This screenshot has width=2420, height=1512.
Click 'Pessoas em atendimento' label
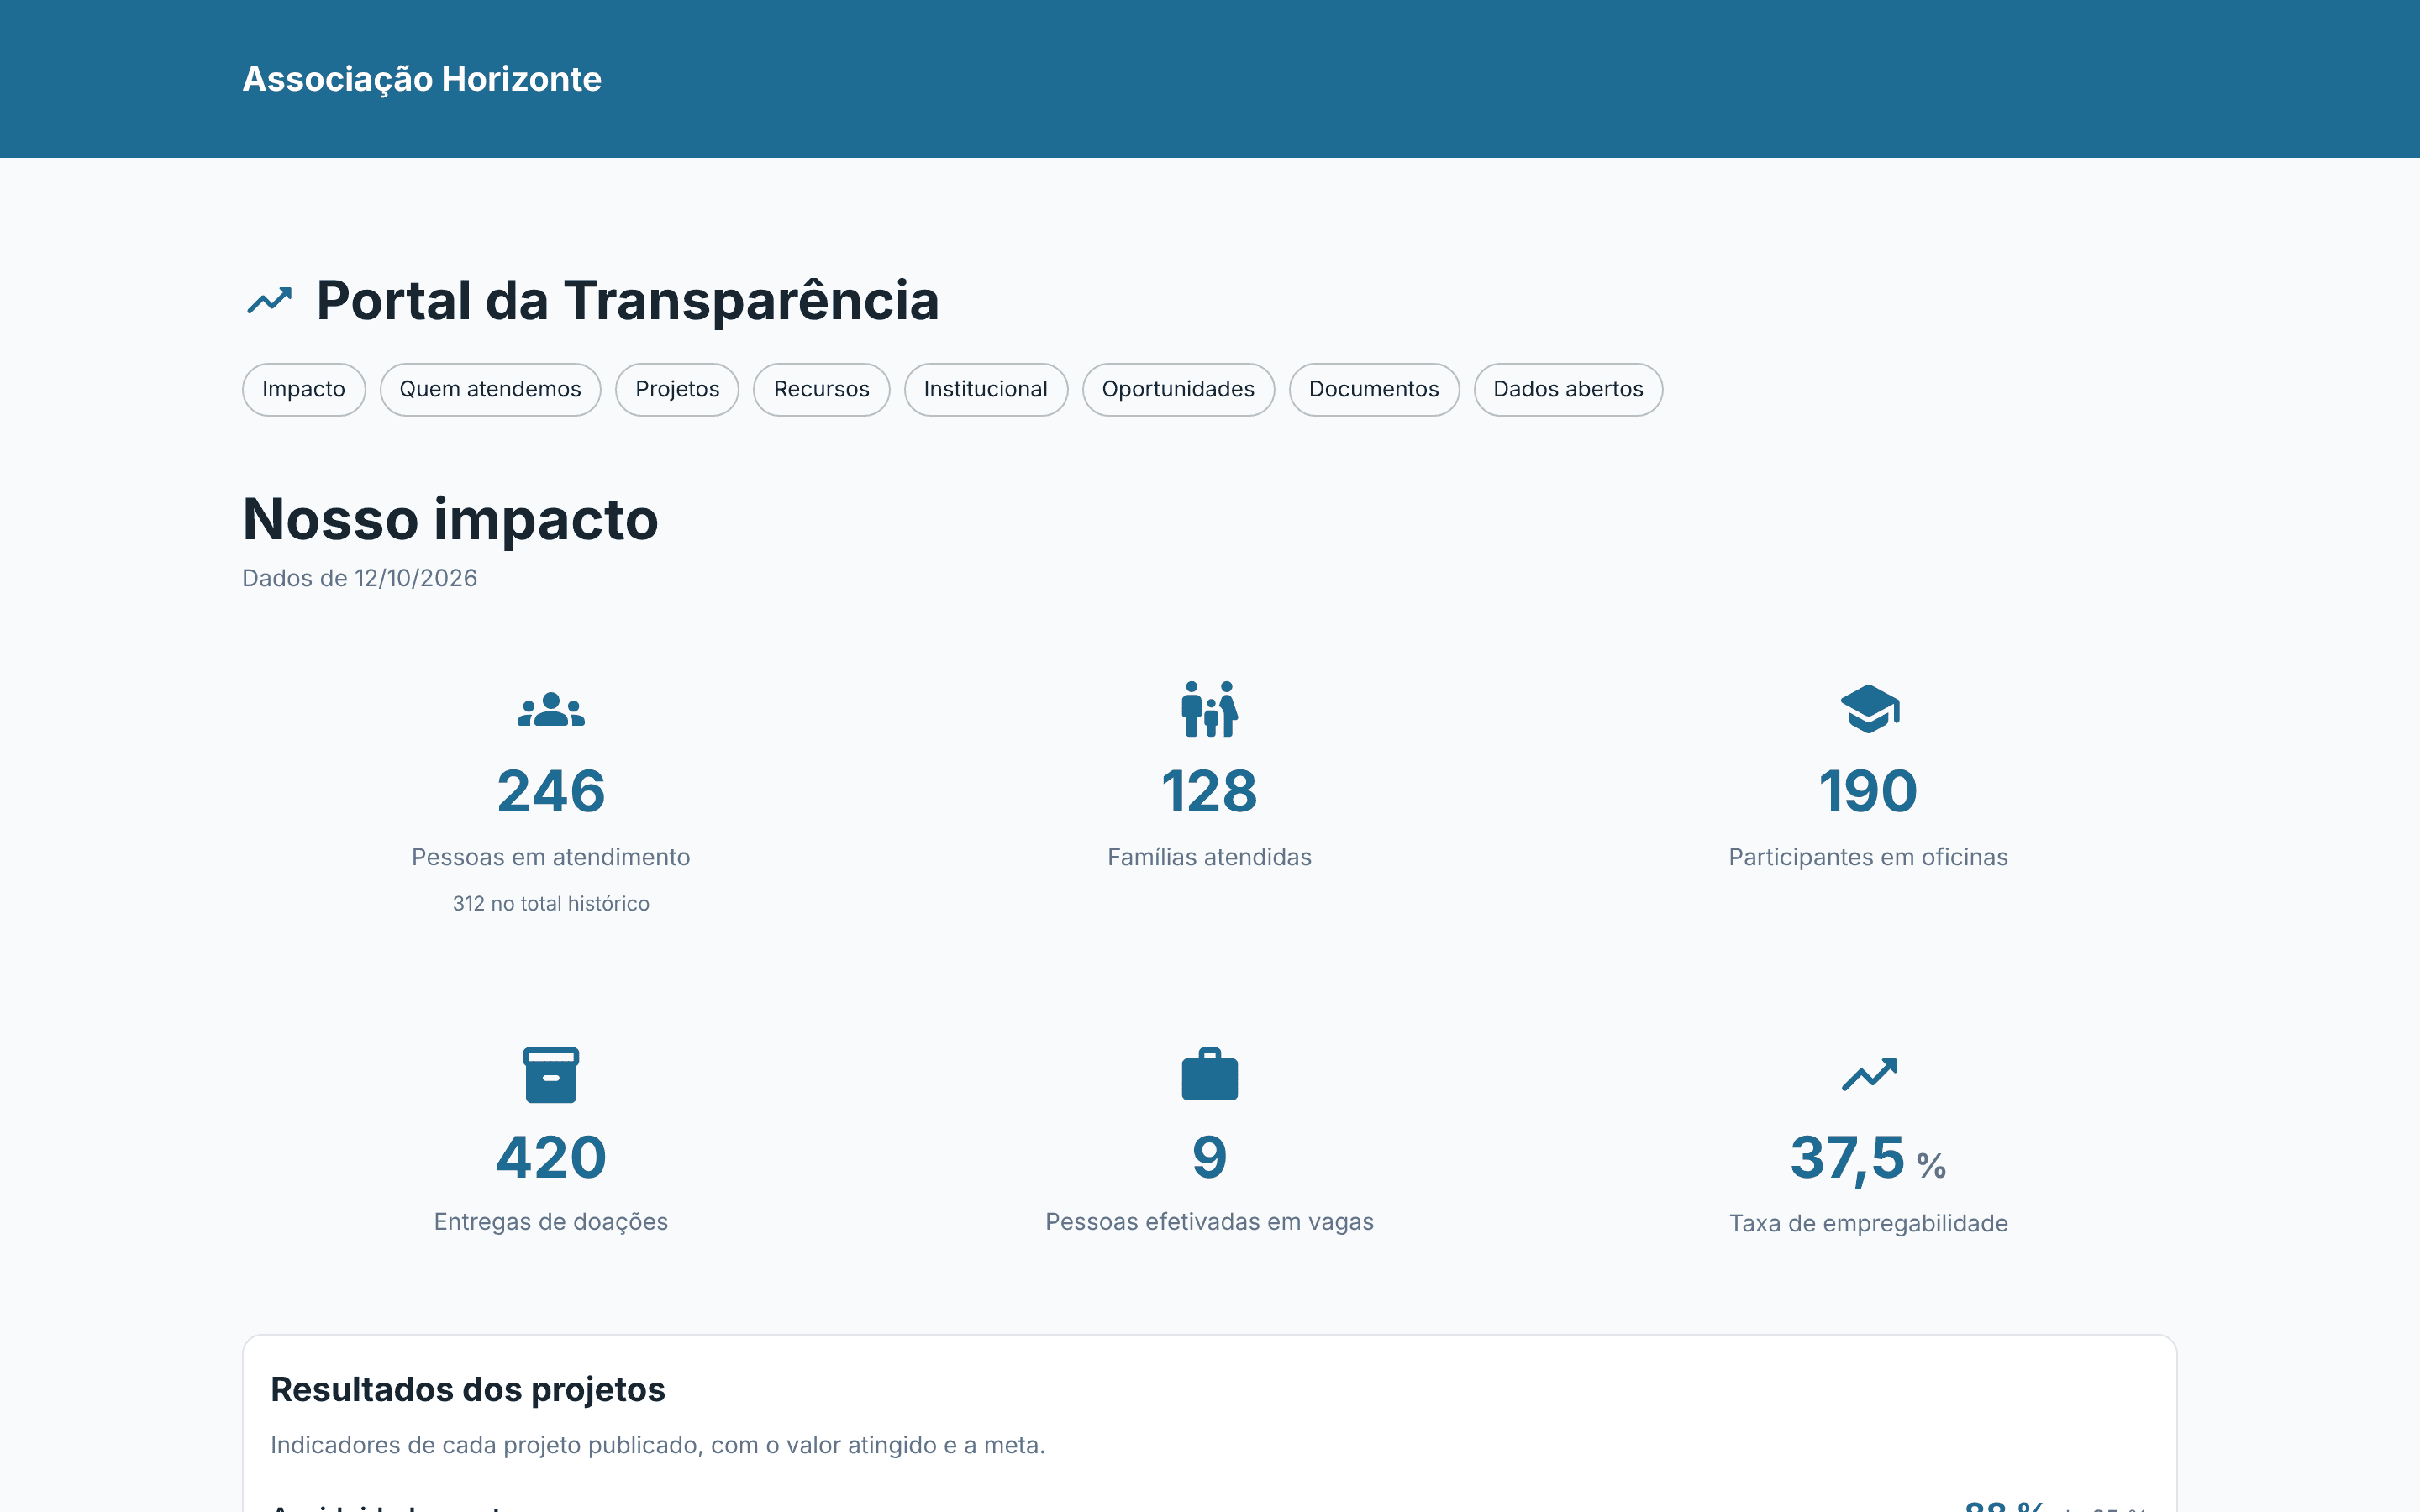tap(551, 857)
